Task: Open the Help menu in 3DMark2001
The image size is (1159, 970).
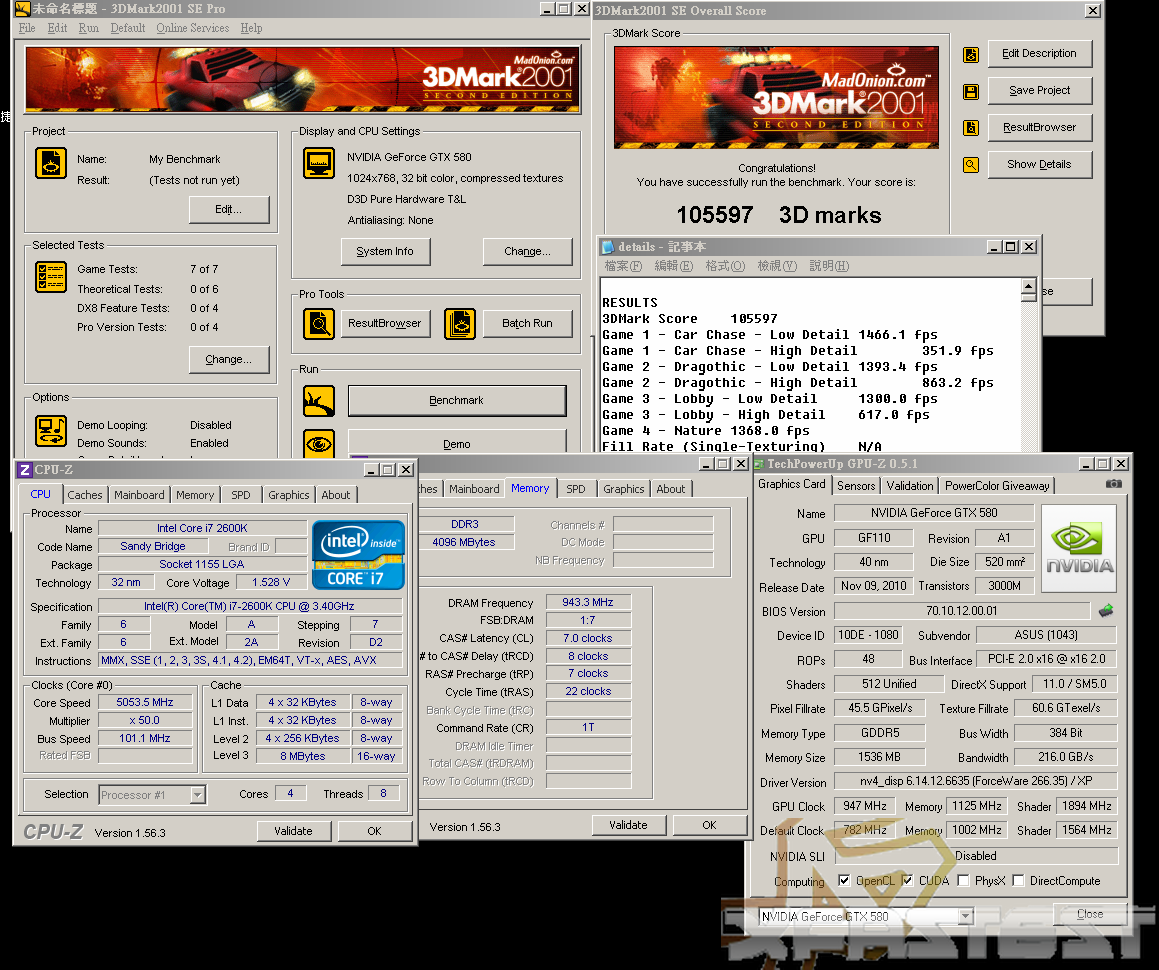Action: 251,28
